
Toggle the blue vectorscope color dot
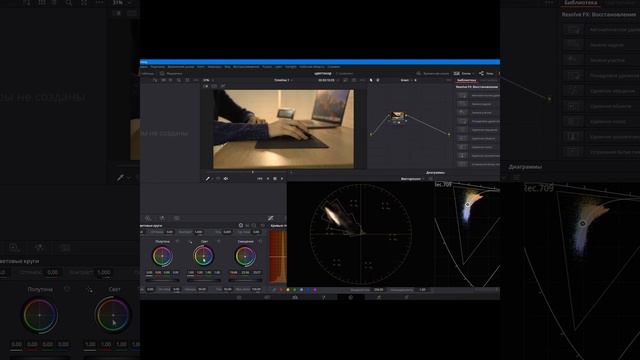(308, 290)
